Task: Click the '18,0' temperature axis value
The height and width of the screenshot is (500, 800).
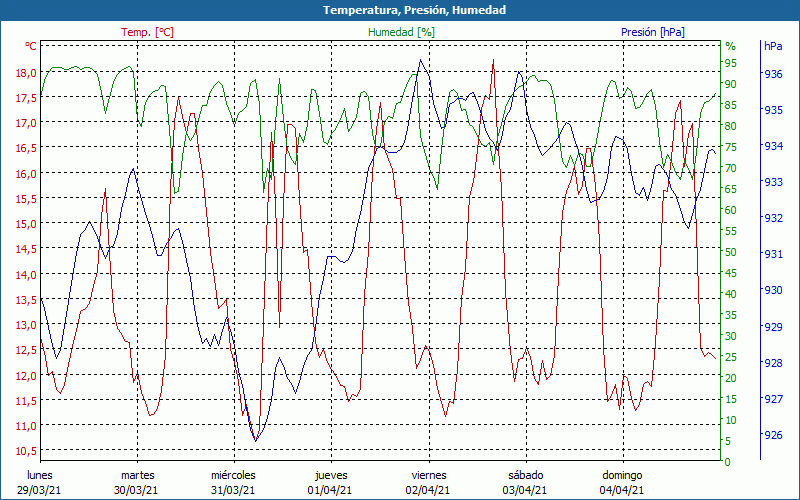Action: (x=27, y=72)
